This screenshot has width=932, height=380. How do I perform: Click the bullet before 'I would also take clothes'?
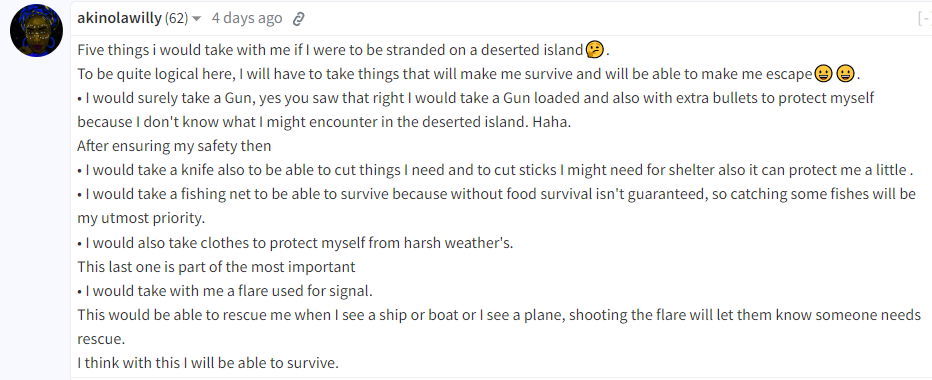[80, 243]
